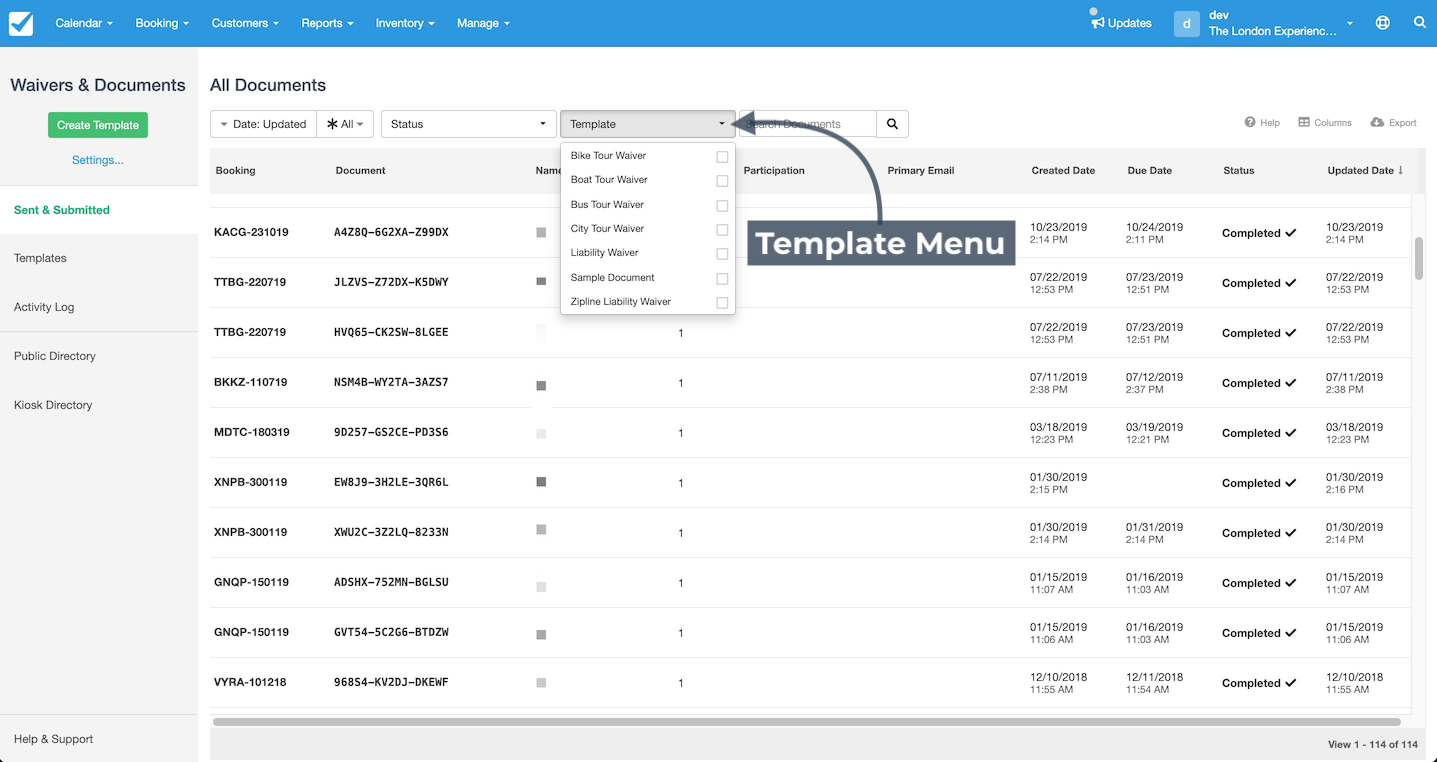
Task: Open booking KACG-231019
Action: (x=251, y=232)
